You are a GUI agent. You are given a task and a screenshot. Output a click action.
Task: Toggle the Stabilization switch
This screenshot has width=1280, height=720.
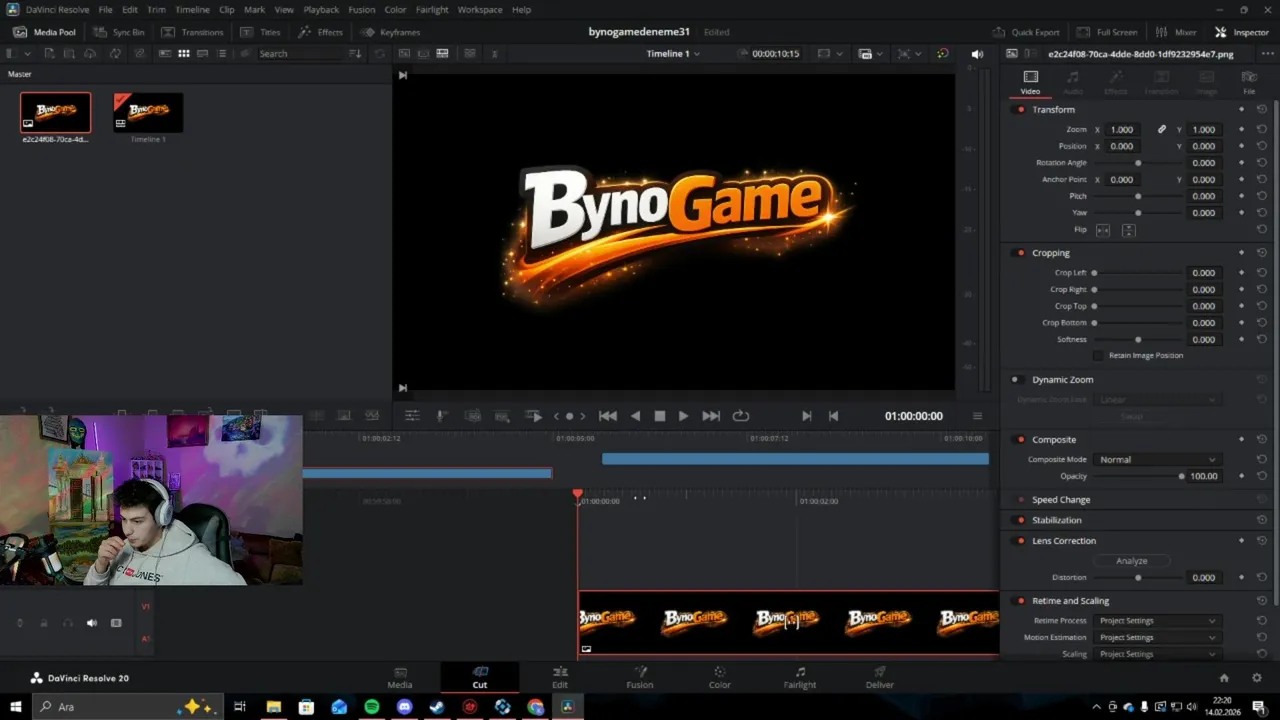click(x=1020, y=520)
